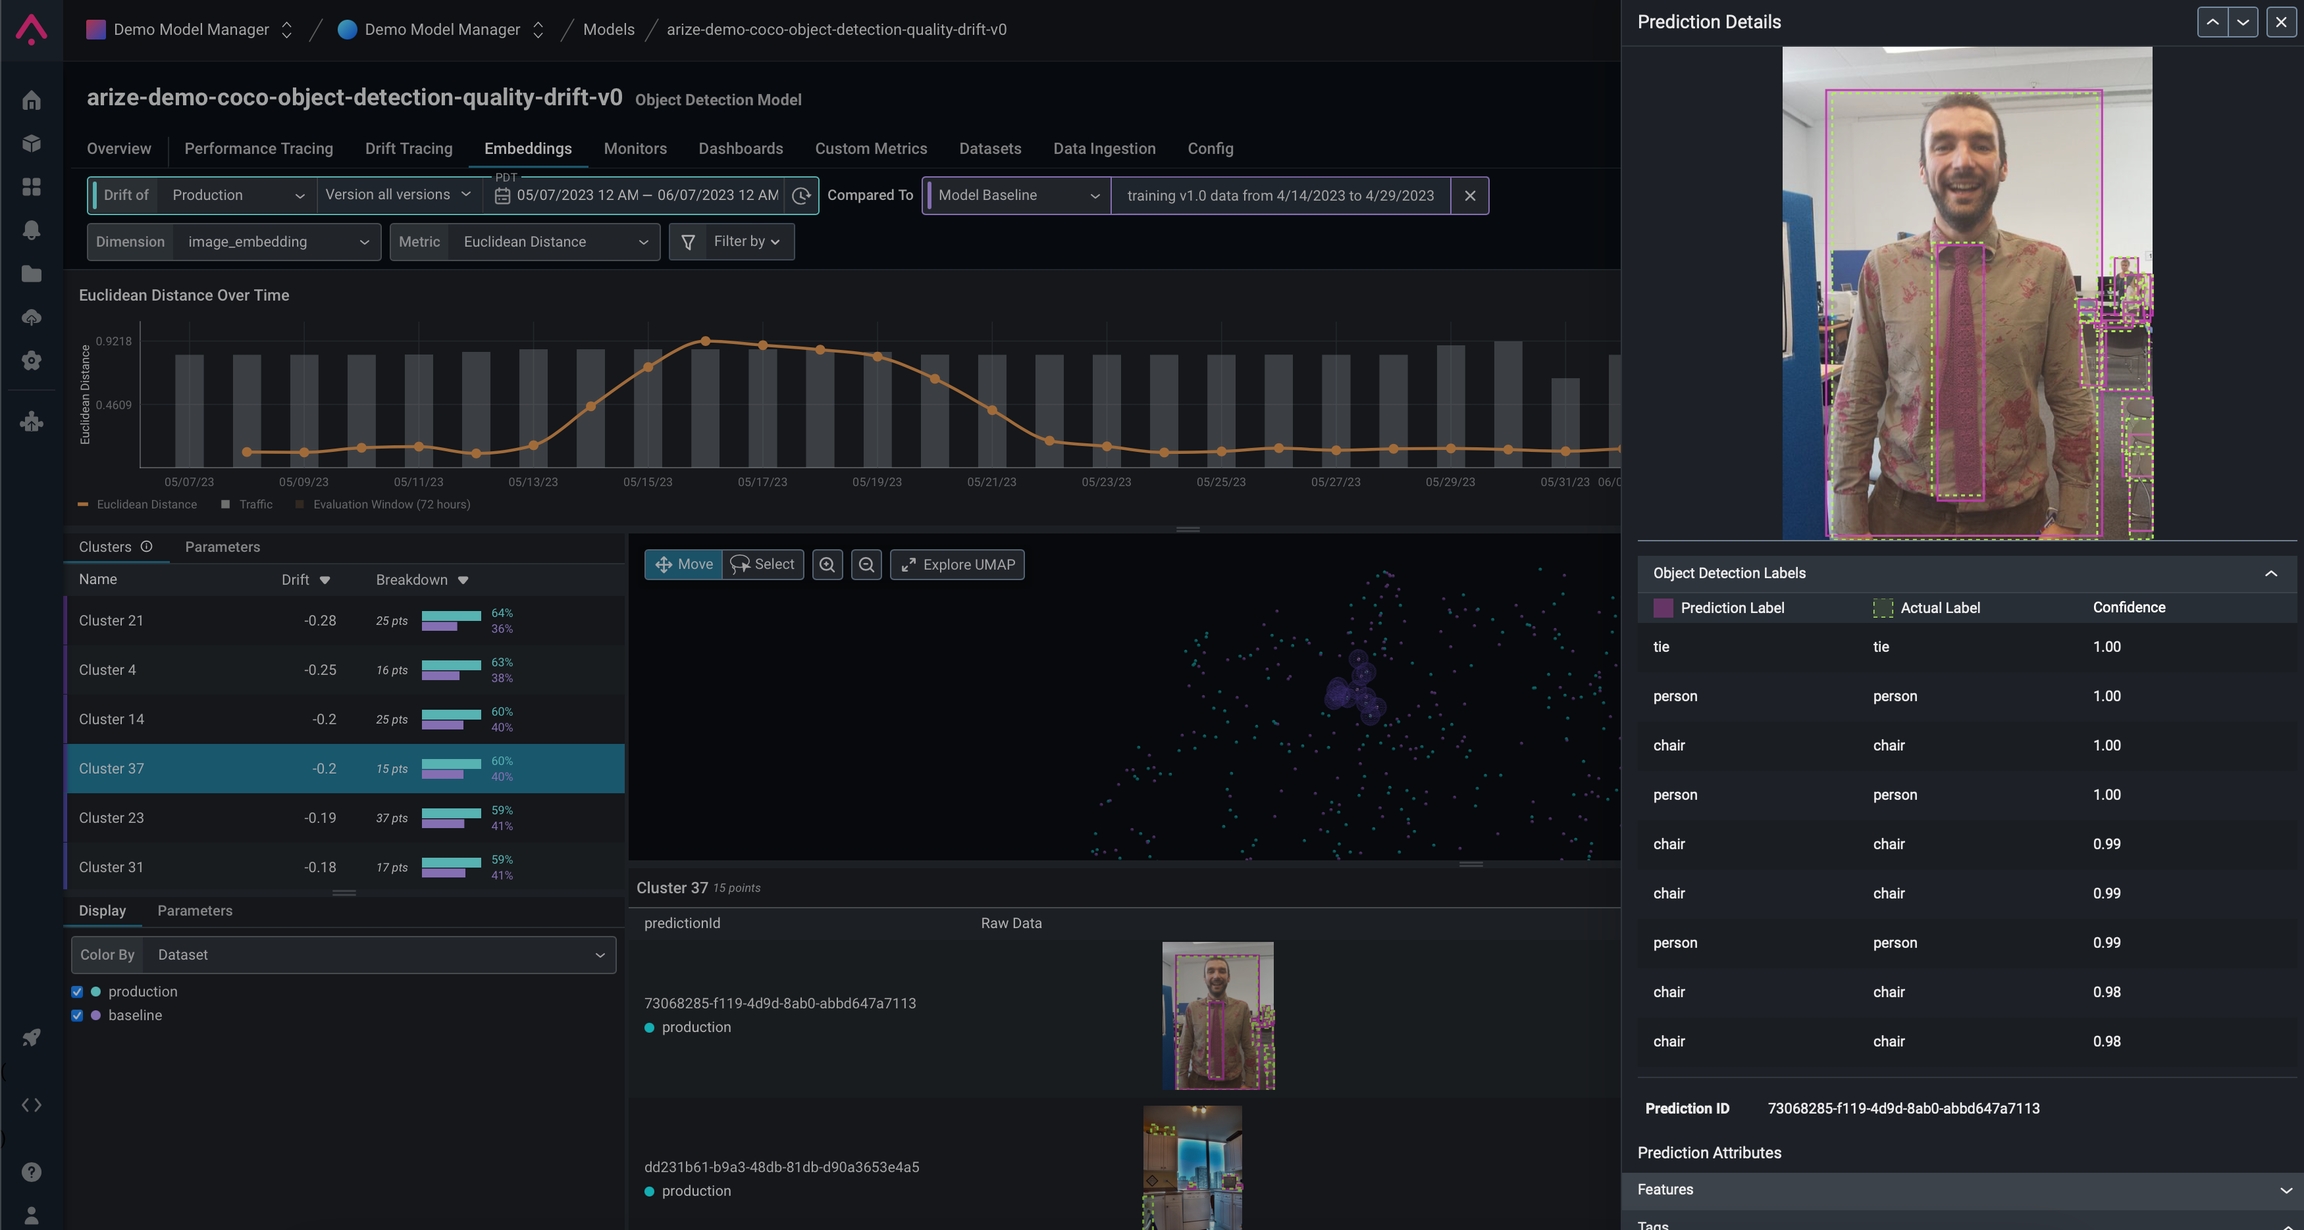
Task: Click the Explore UMAP button
Action: [957, 565]
